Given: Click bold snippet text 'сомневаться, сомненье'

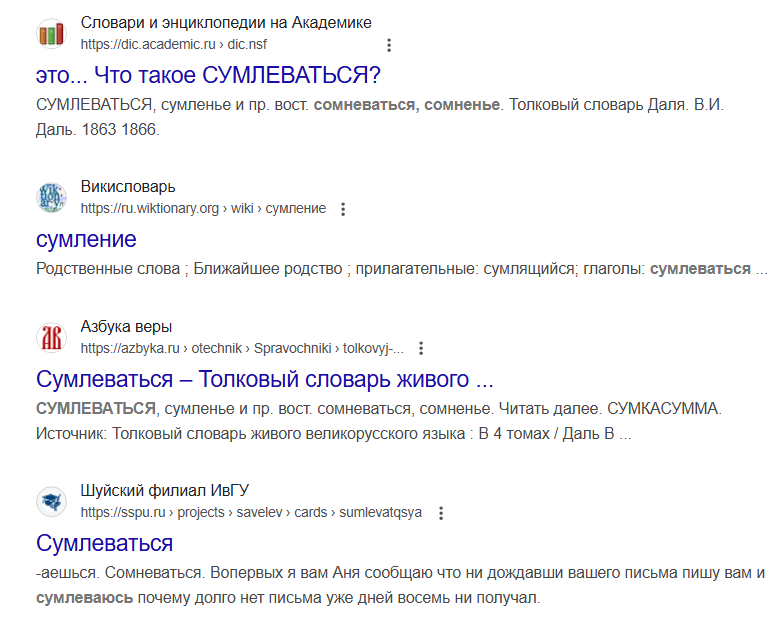Looking at the screenshot, I should tap(406, 105).
